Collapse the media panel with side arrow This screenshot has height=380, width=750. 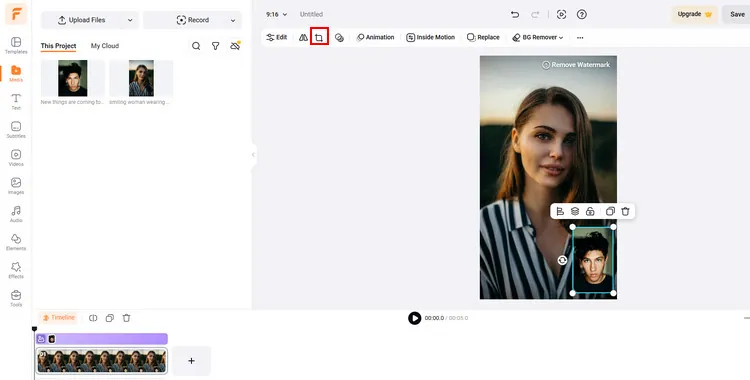(x=253, y=155)
